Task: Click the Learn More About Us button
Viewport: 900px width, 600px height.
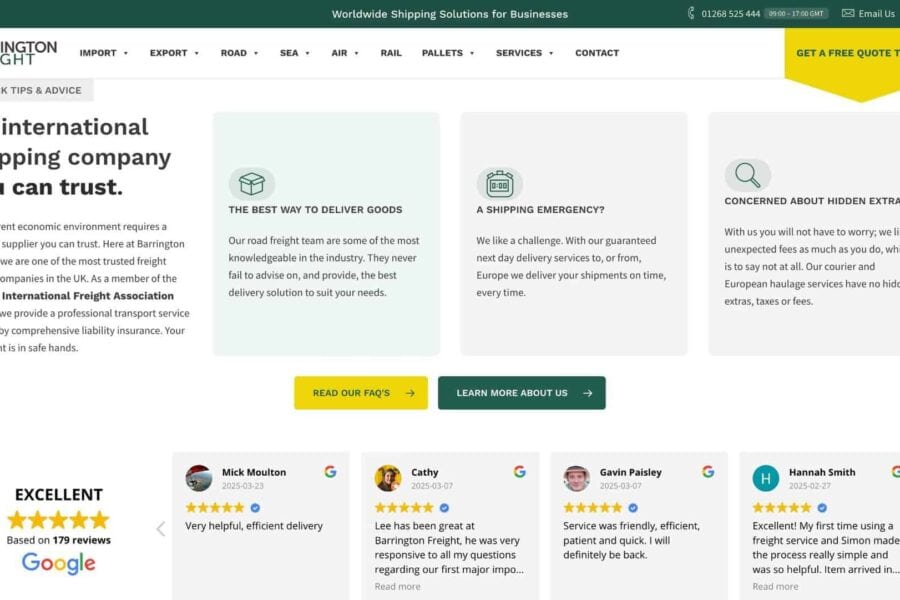Action: [521, 393]
